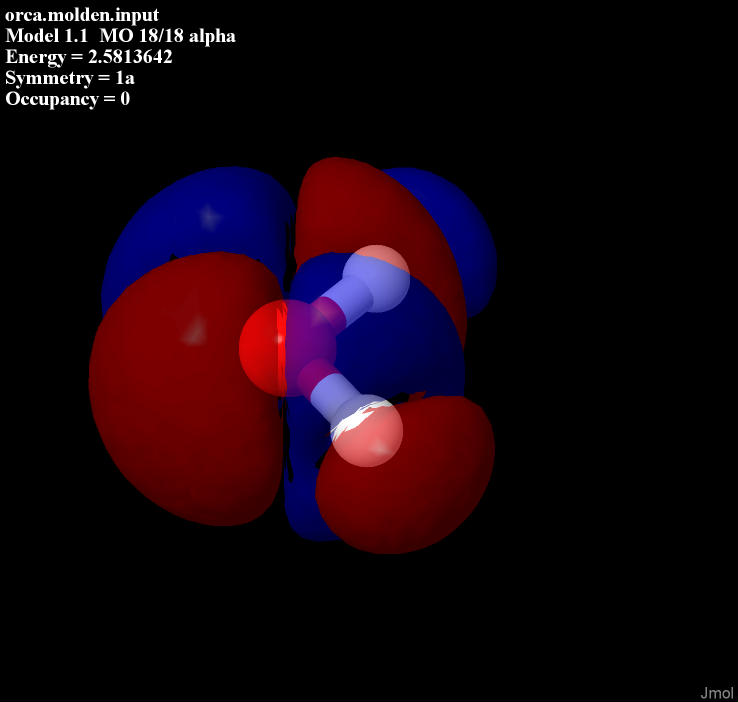Click the upper hydrogen atom sphere
738x702 pixels.
pyautogui.click(x=376, y=279)
